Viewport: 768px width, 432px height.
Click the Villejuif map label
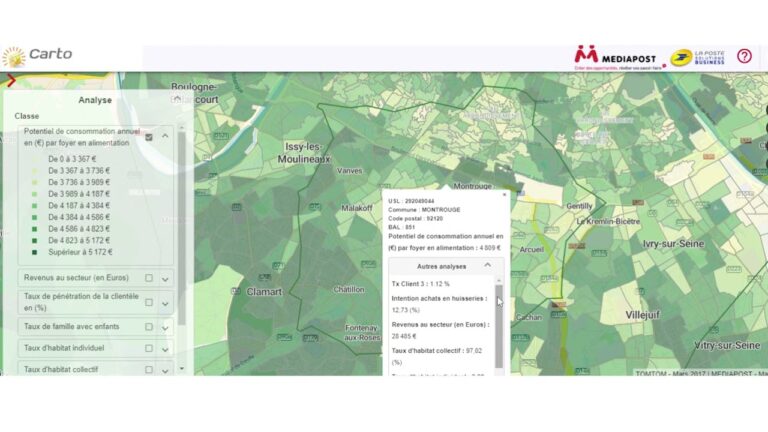point(642,315)
